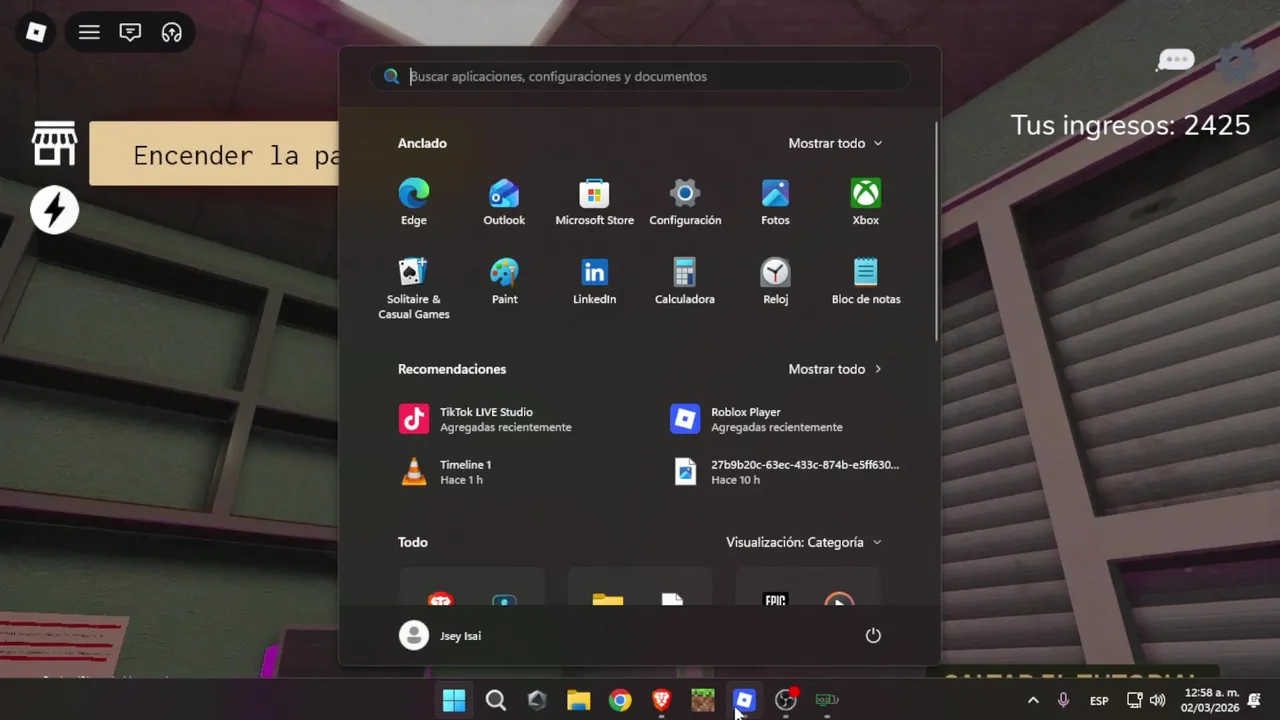Open taskbar Search

495,700
